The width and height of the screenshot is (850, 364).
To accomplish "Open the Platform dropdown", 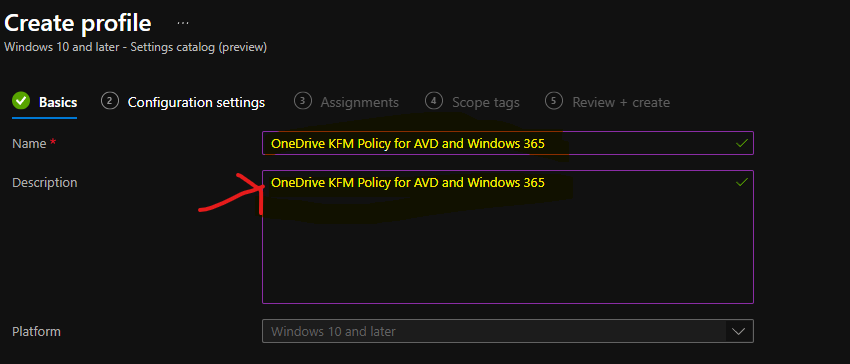I will pyautogui.click(x=507, y=331).
